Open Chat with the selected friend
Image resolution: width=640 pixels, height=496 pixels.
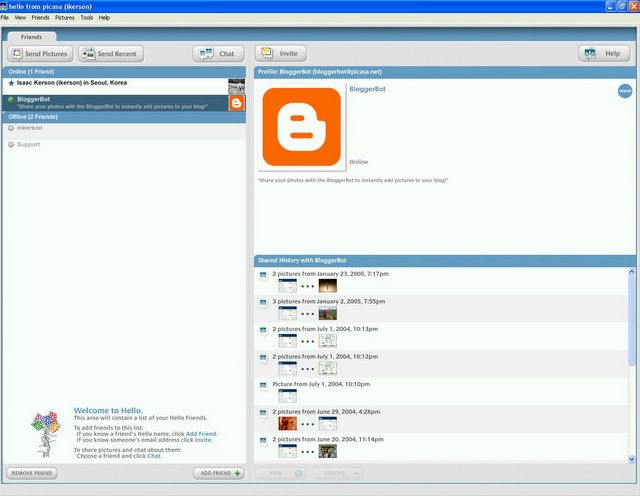218,53
